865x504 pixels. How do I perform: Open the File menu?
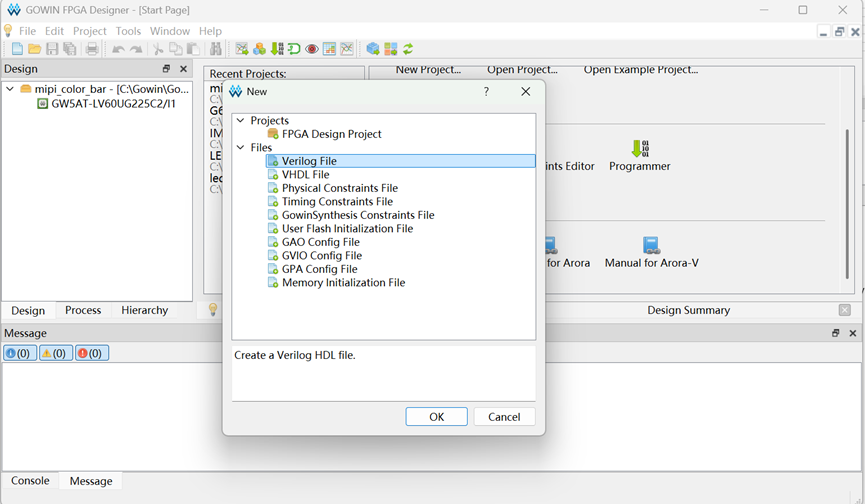pyautogui.click(x=27, y=31)
